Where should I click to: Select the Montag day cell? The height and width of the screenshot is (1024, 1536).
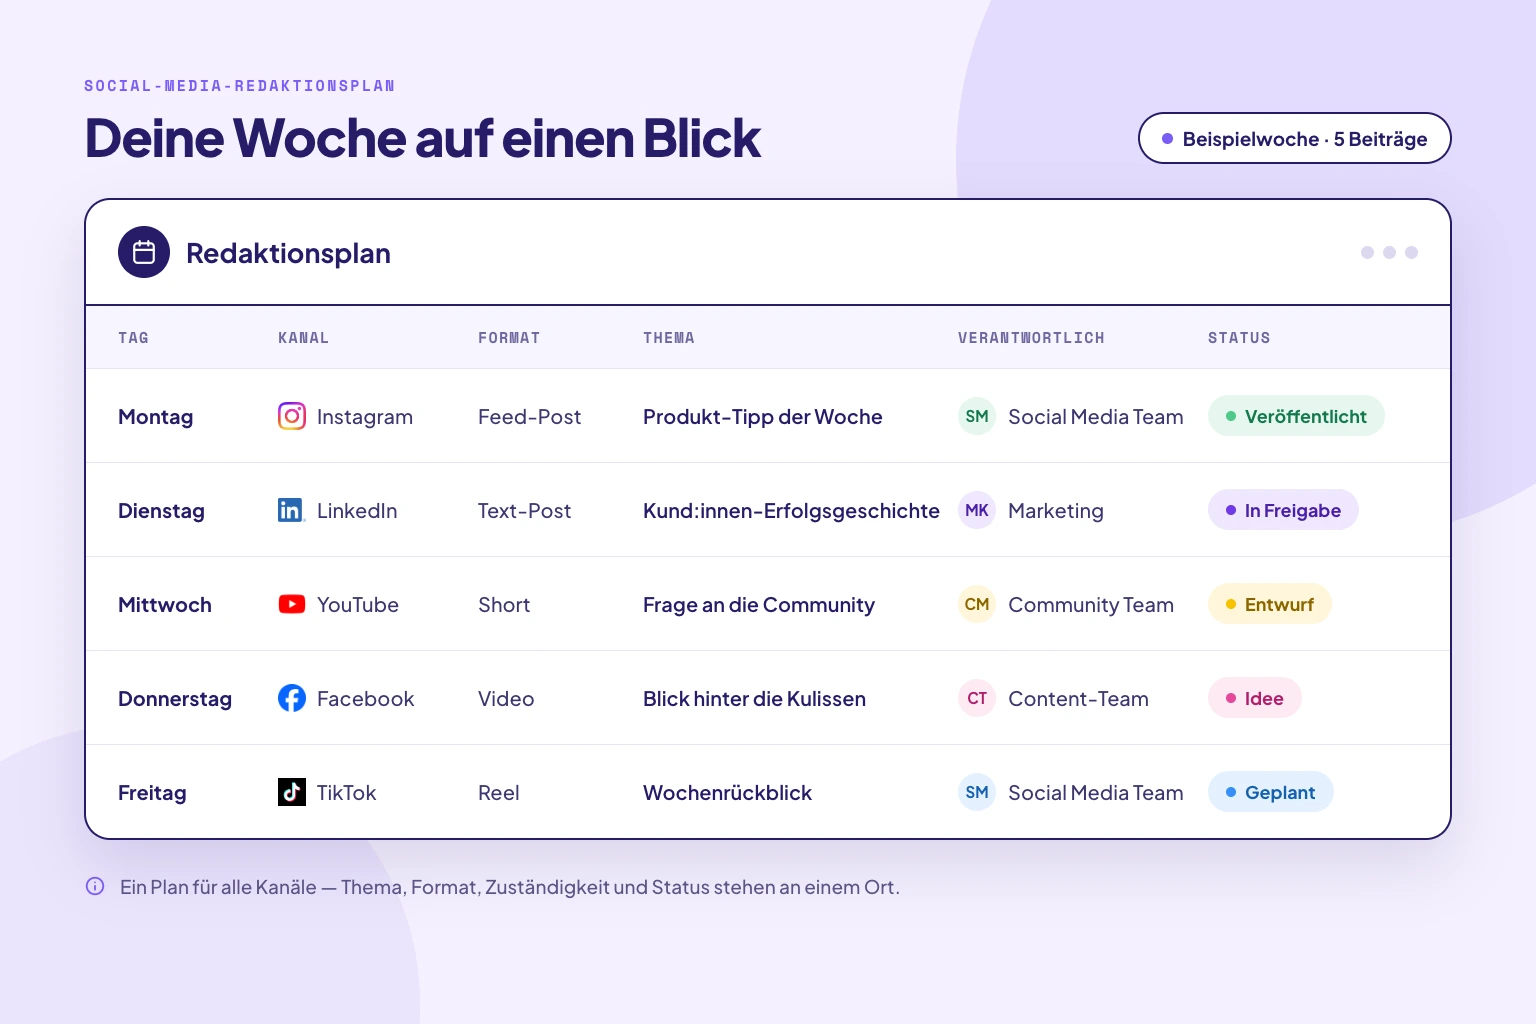point(155,417)
